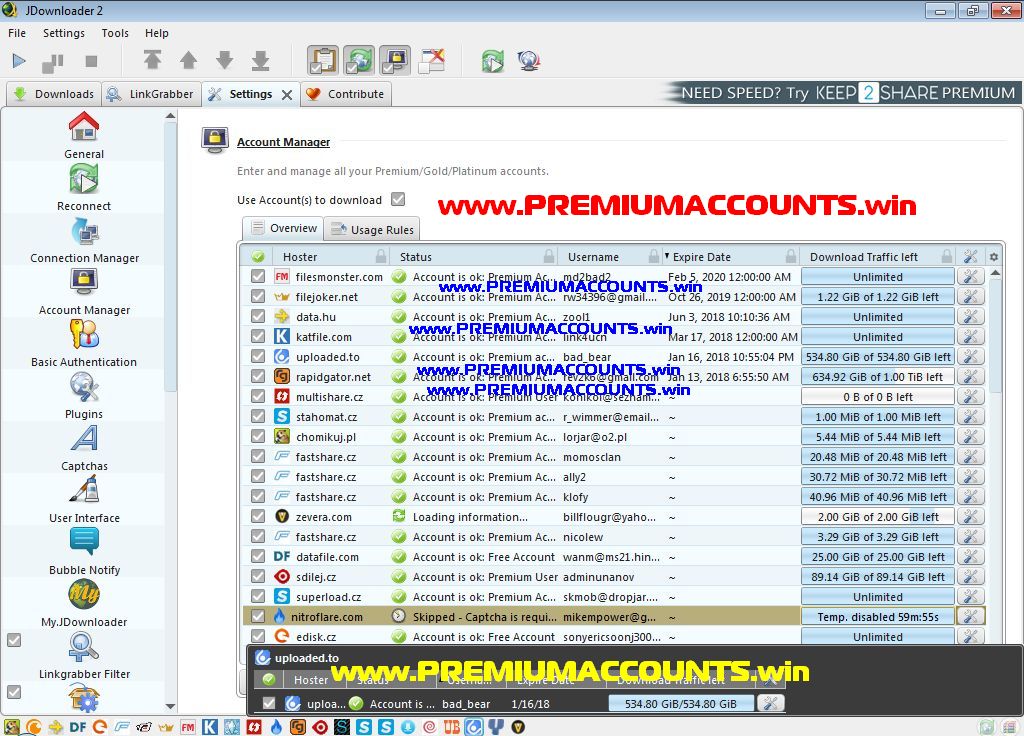Sort by Download Traffic left column
Image resolution: width=1024 pixels, height=736 pixels.
(x=878, y=257)
